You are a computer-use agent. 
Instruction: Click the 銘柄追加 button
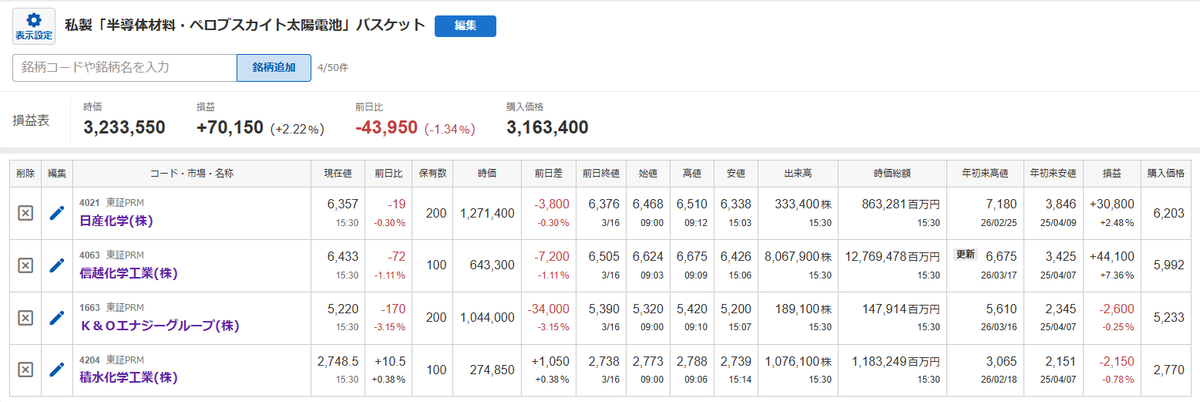(x=274, y=67)
